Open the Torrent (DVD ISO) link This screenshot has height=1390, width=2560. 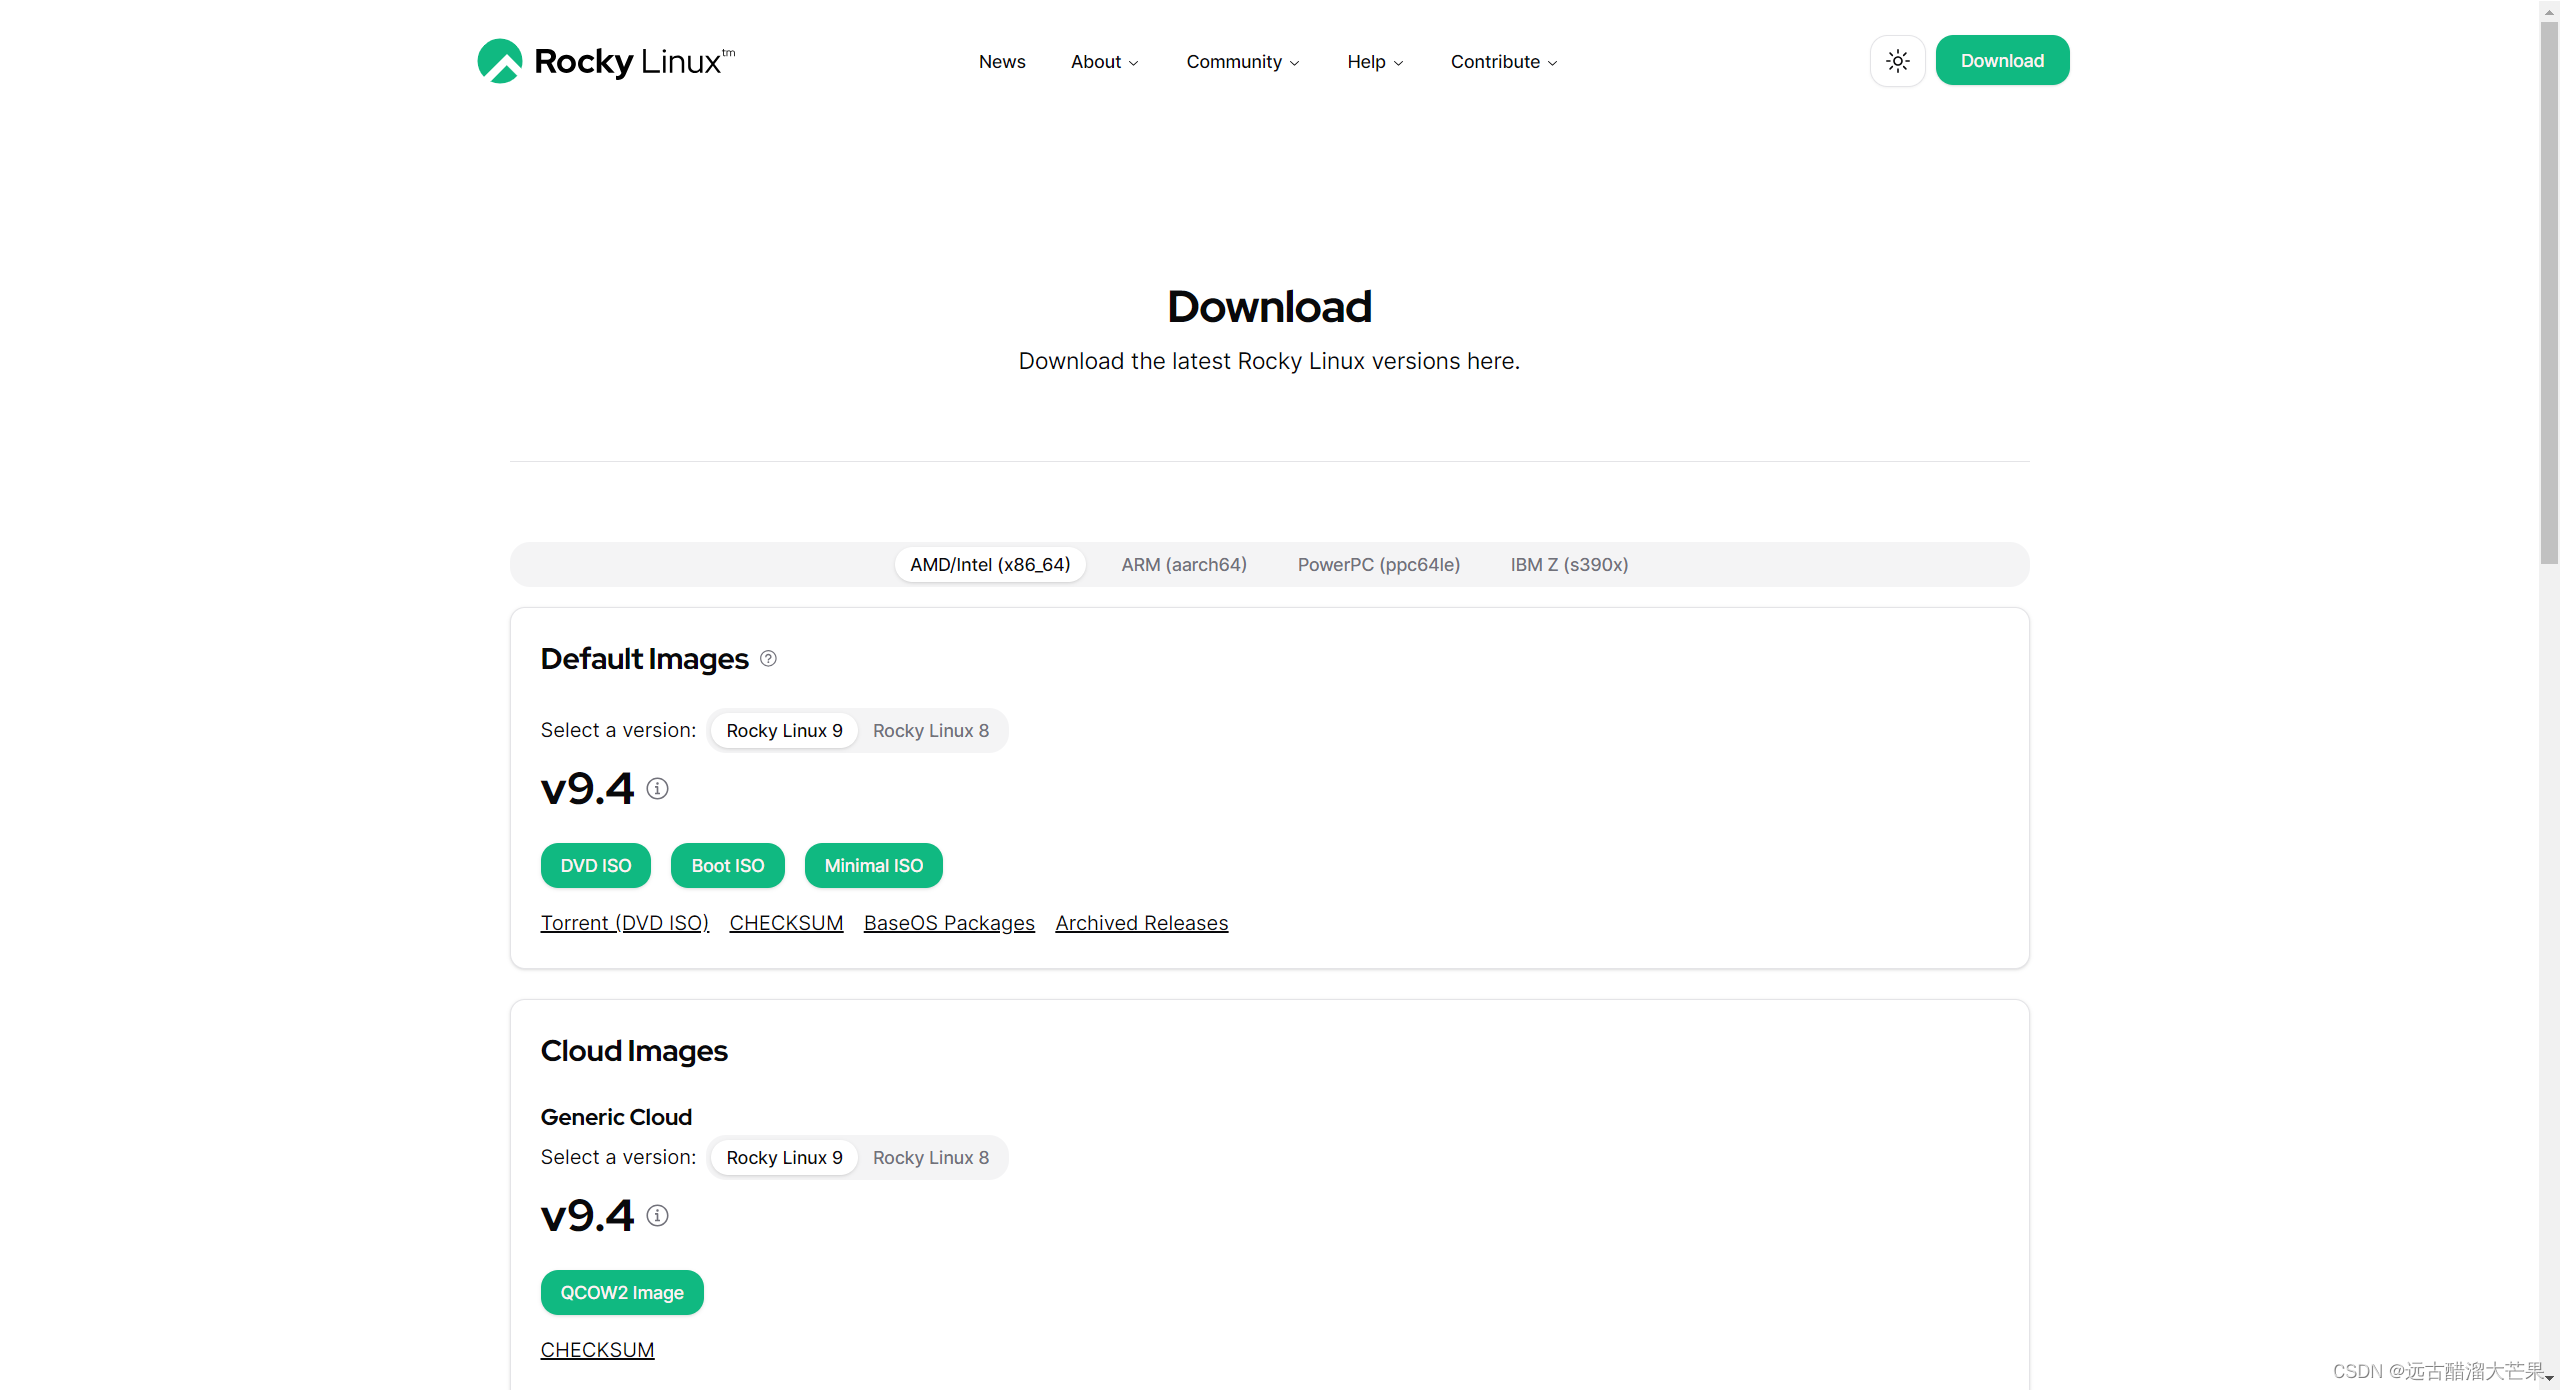click(624, 923)
